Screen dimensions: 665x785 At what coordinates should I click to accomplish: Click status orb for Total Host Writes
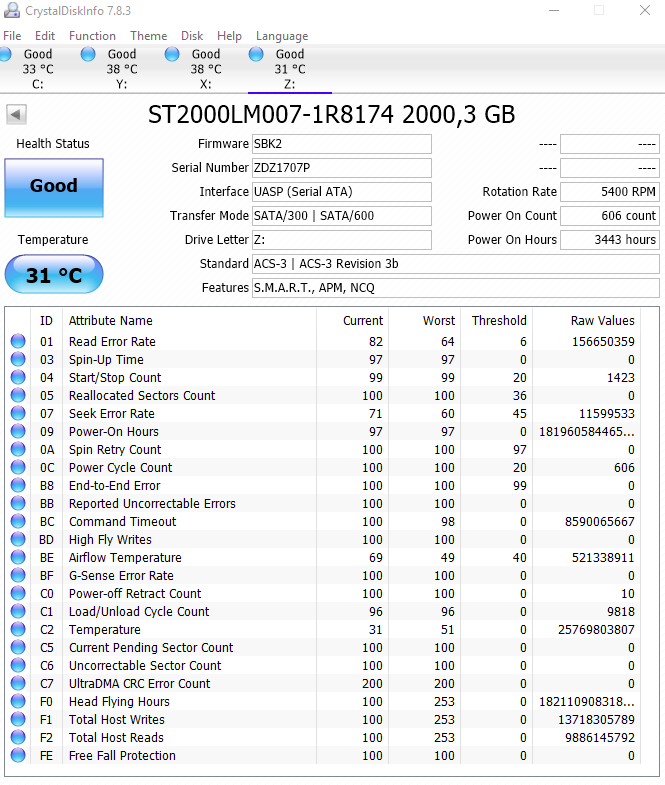[x=18, y=719]
